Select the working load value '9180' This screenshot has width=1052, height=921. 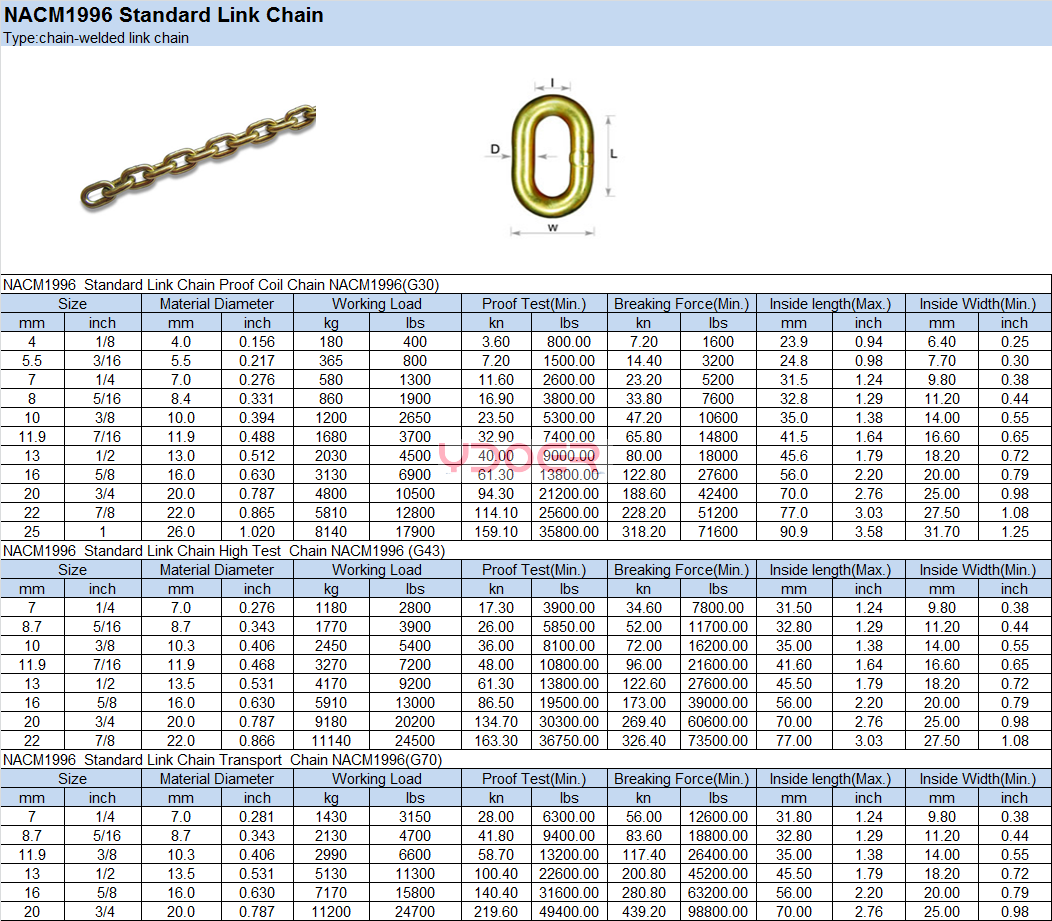click(331, 722)
